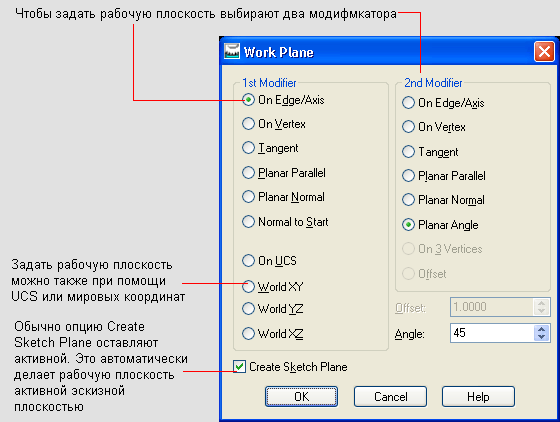
Task: Click inside the Angle input field
Action: [x=492, y=333]
